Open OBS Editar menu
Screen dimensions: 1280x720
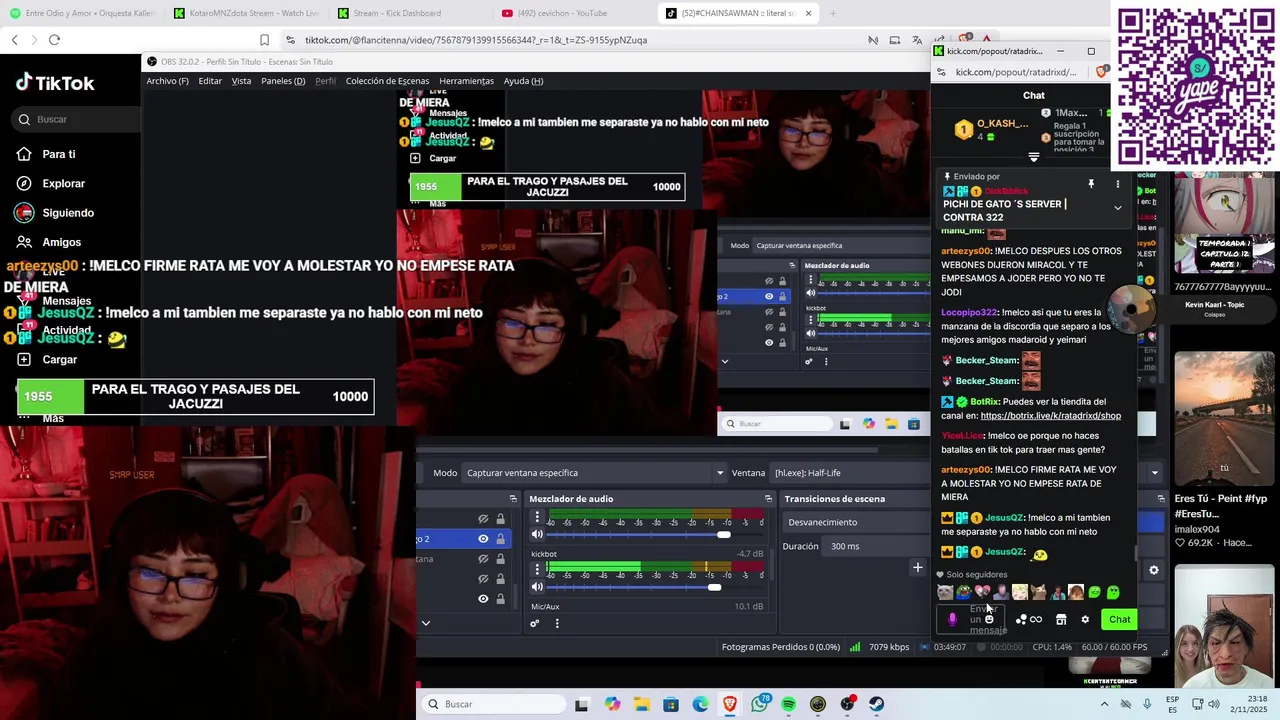(210, 81)
